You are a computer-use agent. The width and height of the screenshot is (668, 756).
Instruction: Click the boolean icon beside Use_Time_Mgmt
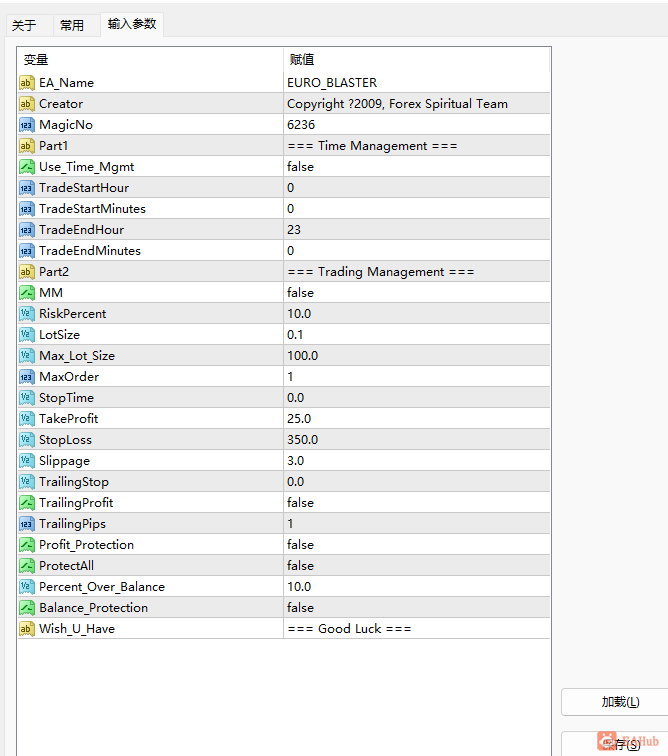[27, 167]
